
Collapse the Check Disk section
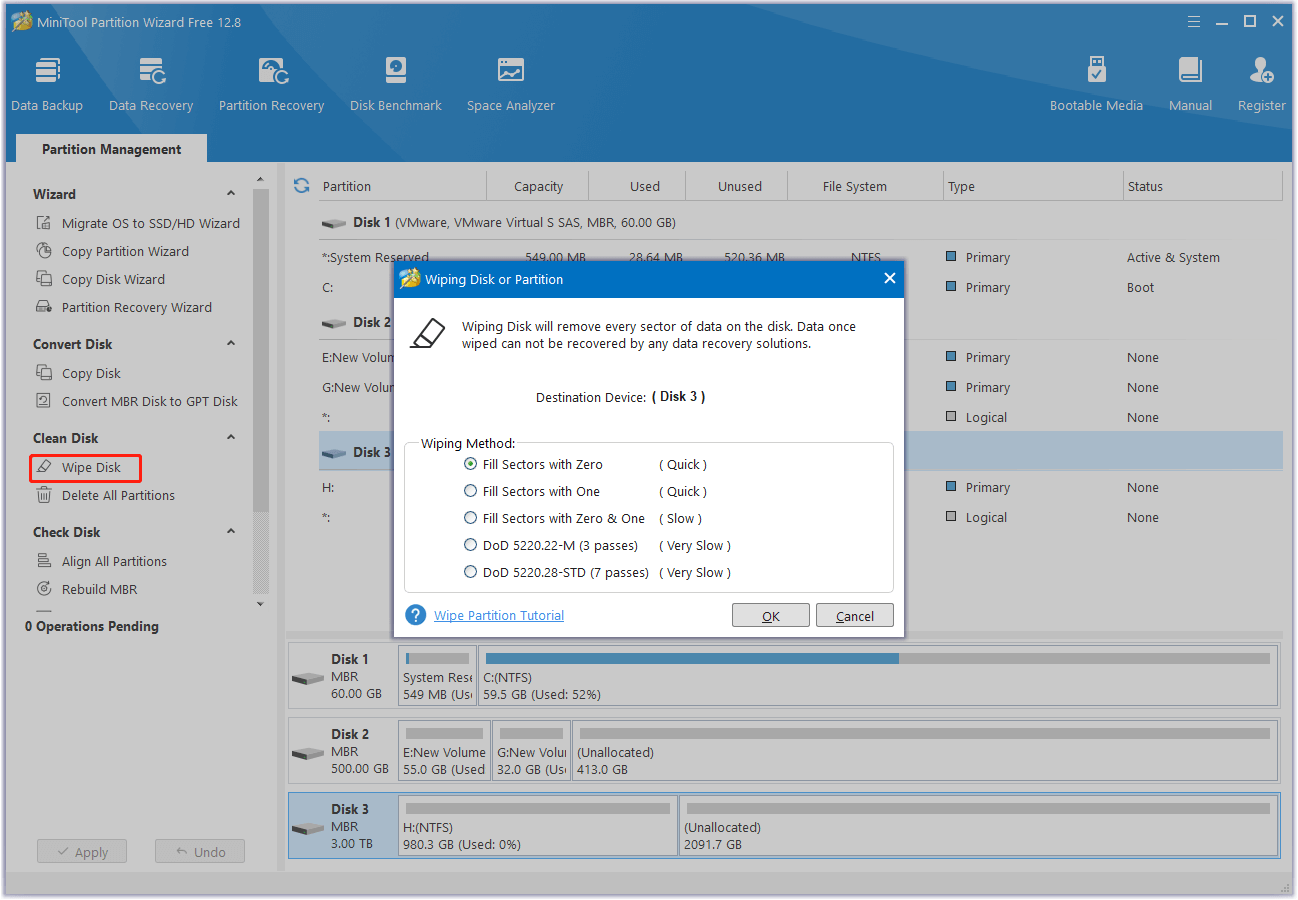(x=231, y=532)
